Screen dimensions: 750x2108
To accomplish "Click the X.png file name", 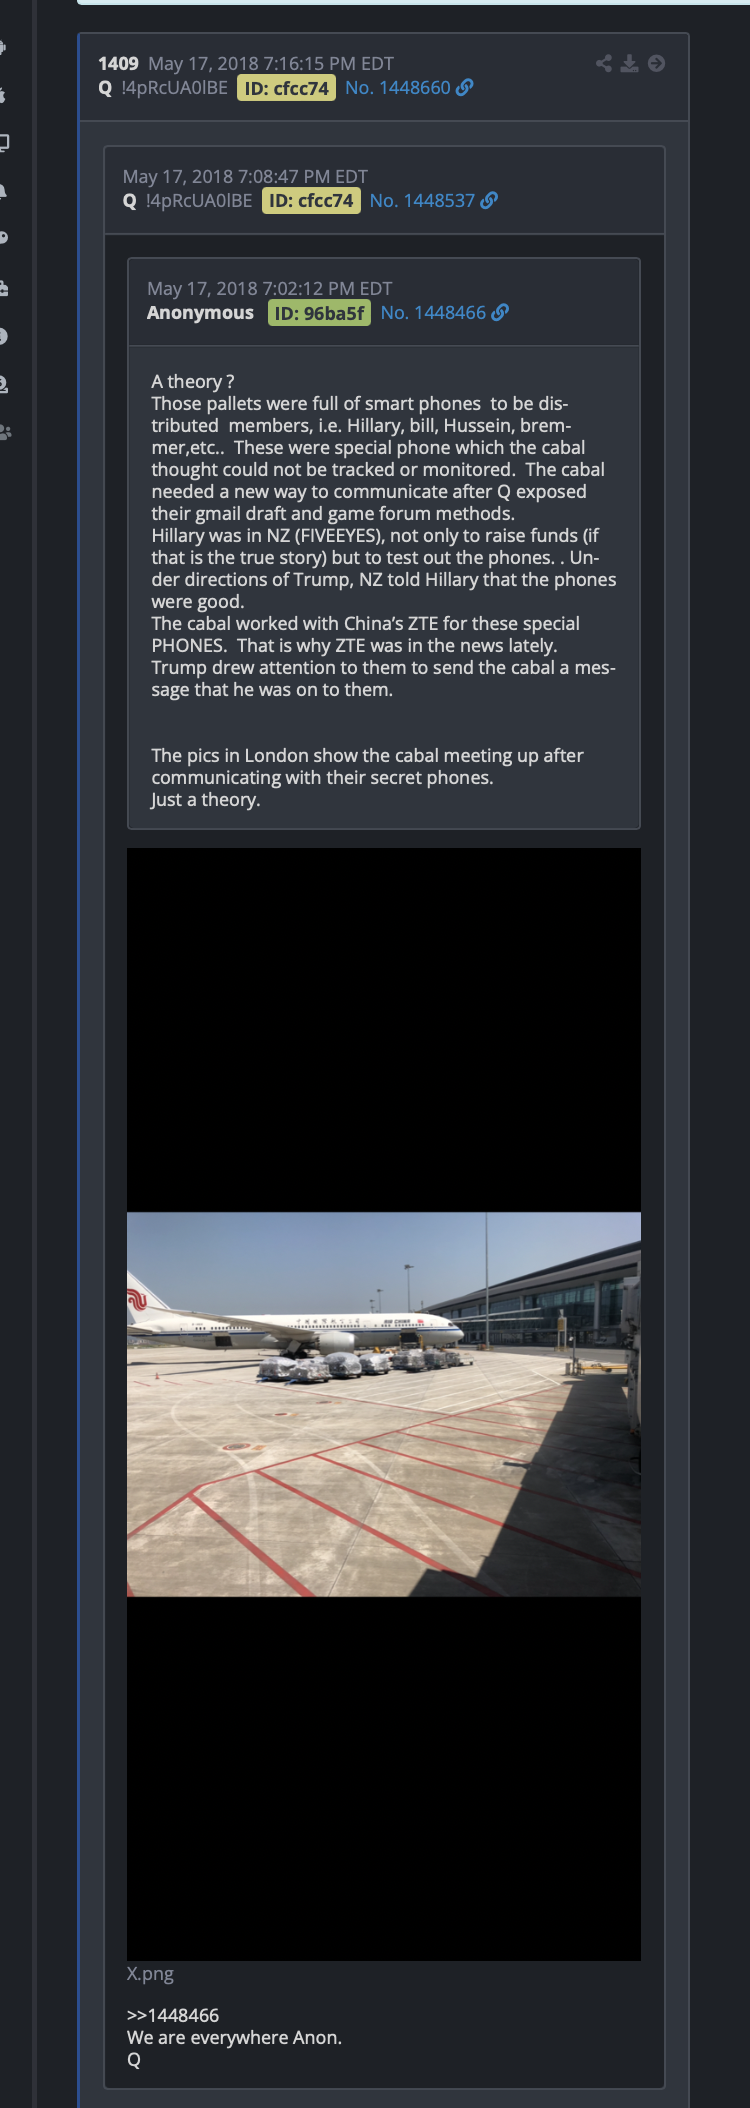I will [x=150, y=1974].
